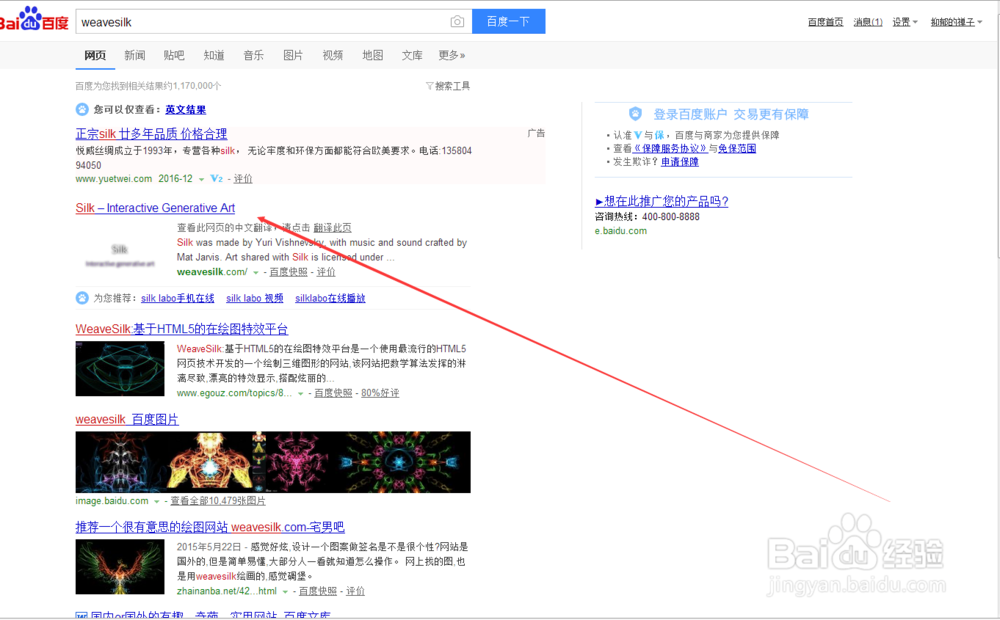The image size is (1000, 620).
Task: Switch to 地图 tab
Action: coord(372,55)
